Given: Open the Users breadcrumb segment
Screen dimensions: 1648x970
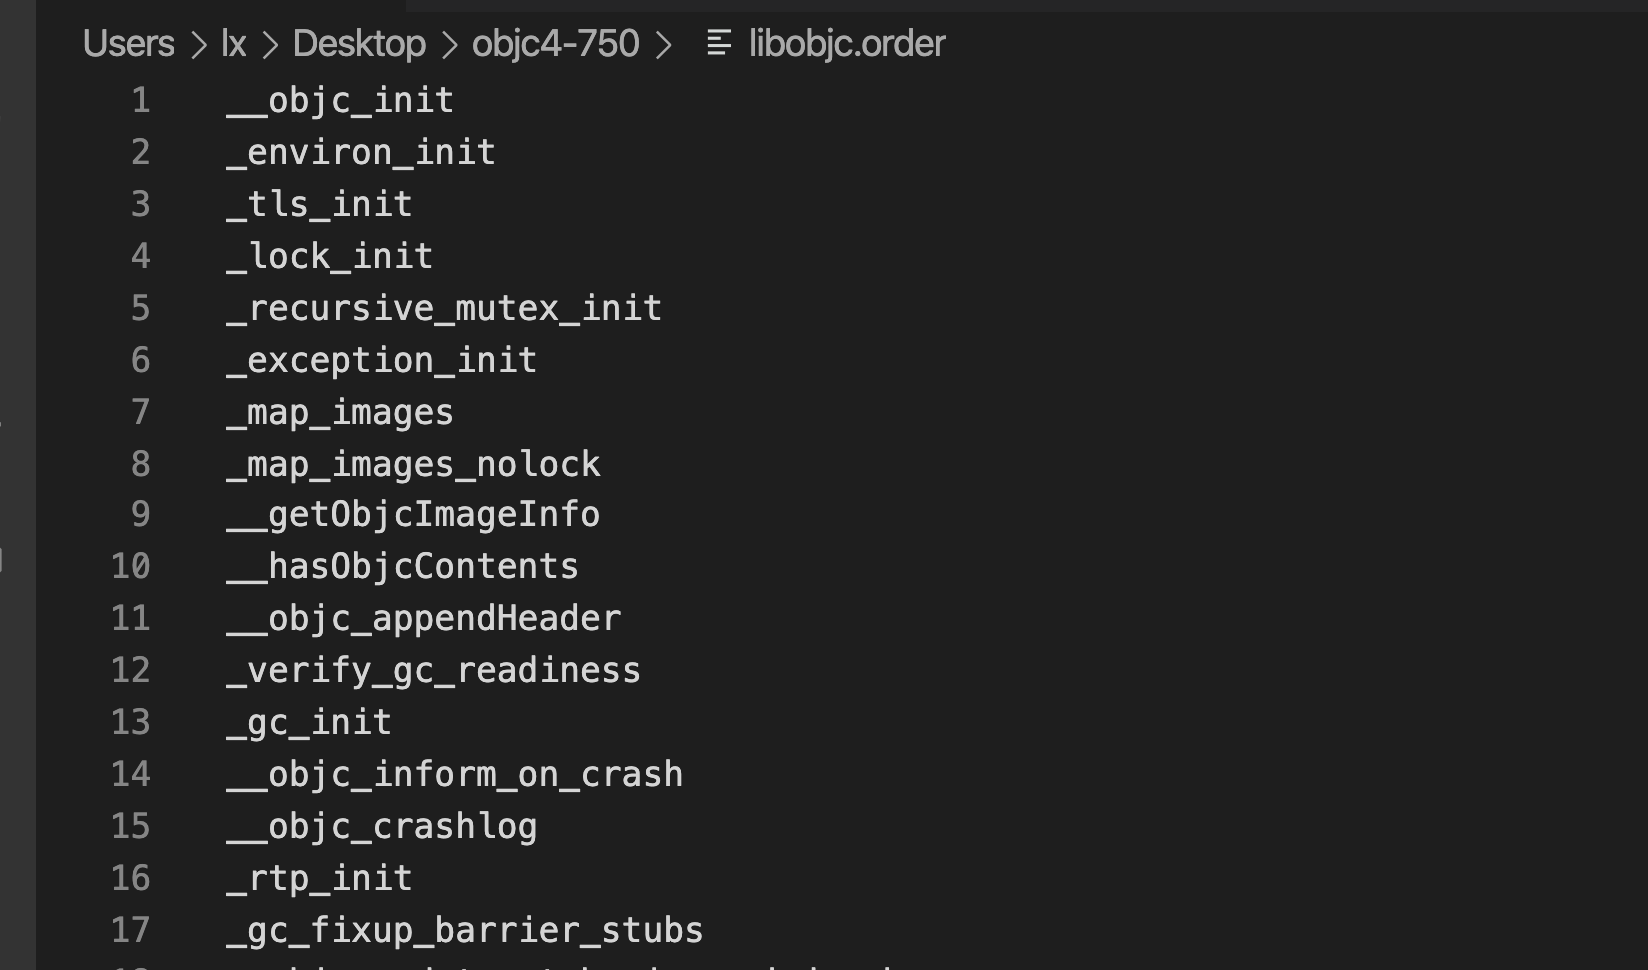Looking at the screenshot, I should click(129, 43).
